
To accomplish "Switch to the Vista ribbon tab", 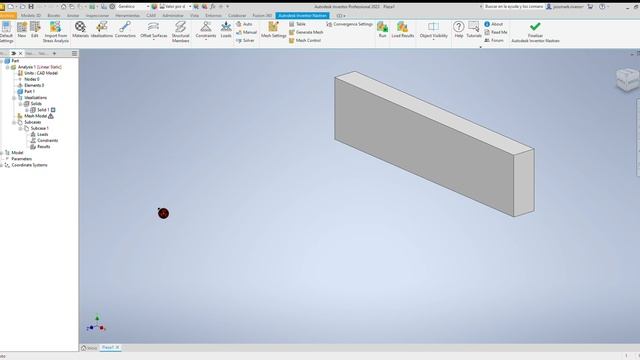I will coord(194,16).
